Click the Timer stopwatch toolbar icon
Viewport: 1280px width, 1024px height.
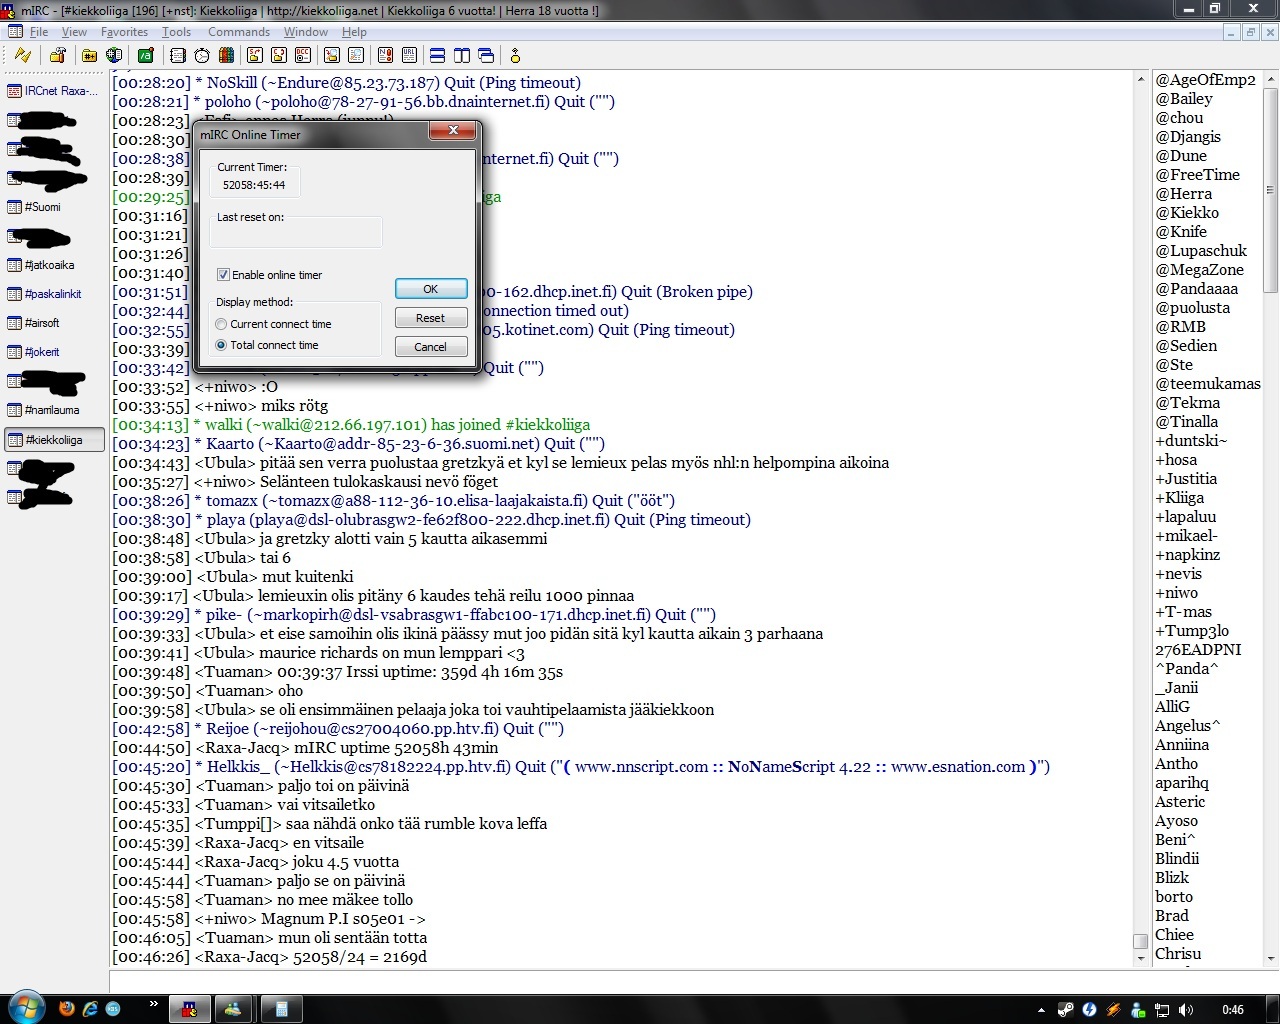click(x=202, y=56)
